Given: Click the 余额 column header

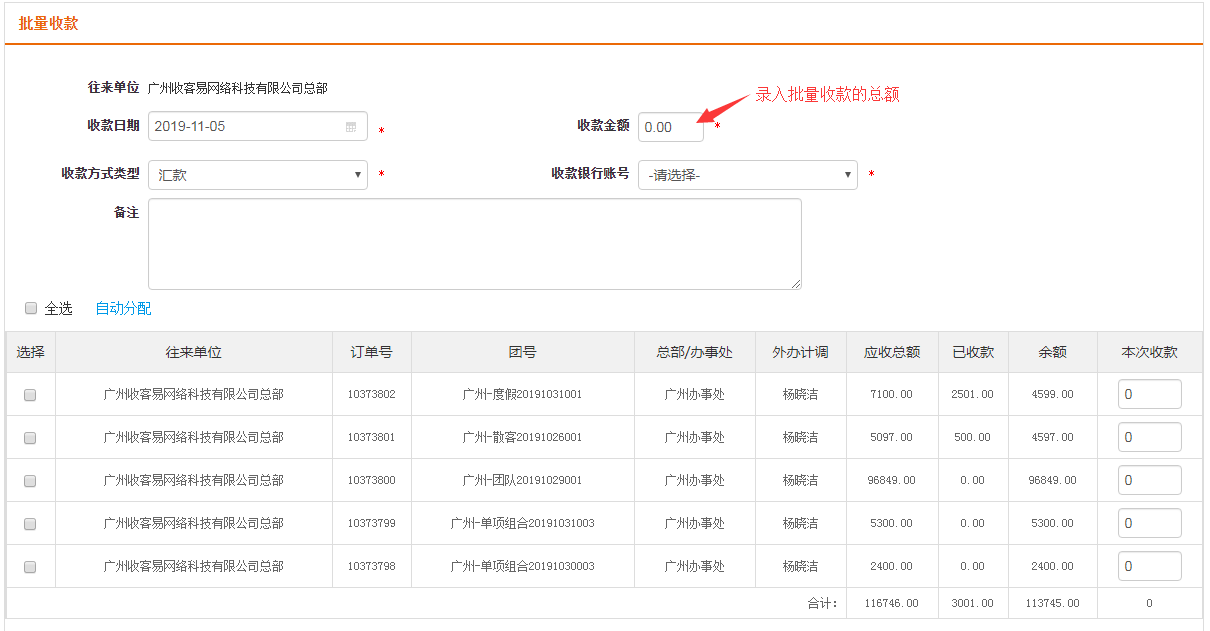Looking at the screenshot, I should [1052, 352].
